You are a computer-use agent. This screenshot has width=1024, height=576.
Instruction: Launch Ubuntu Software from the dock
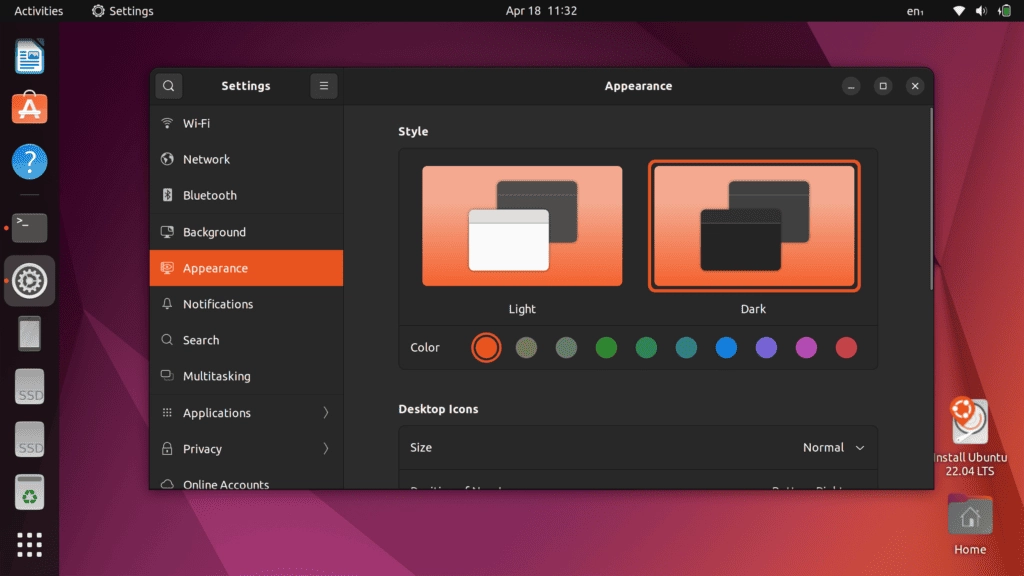pos(29,108)
